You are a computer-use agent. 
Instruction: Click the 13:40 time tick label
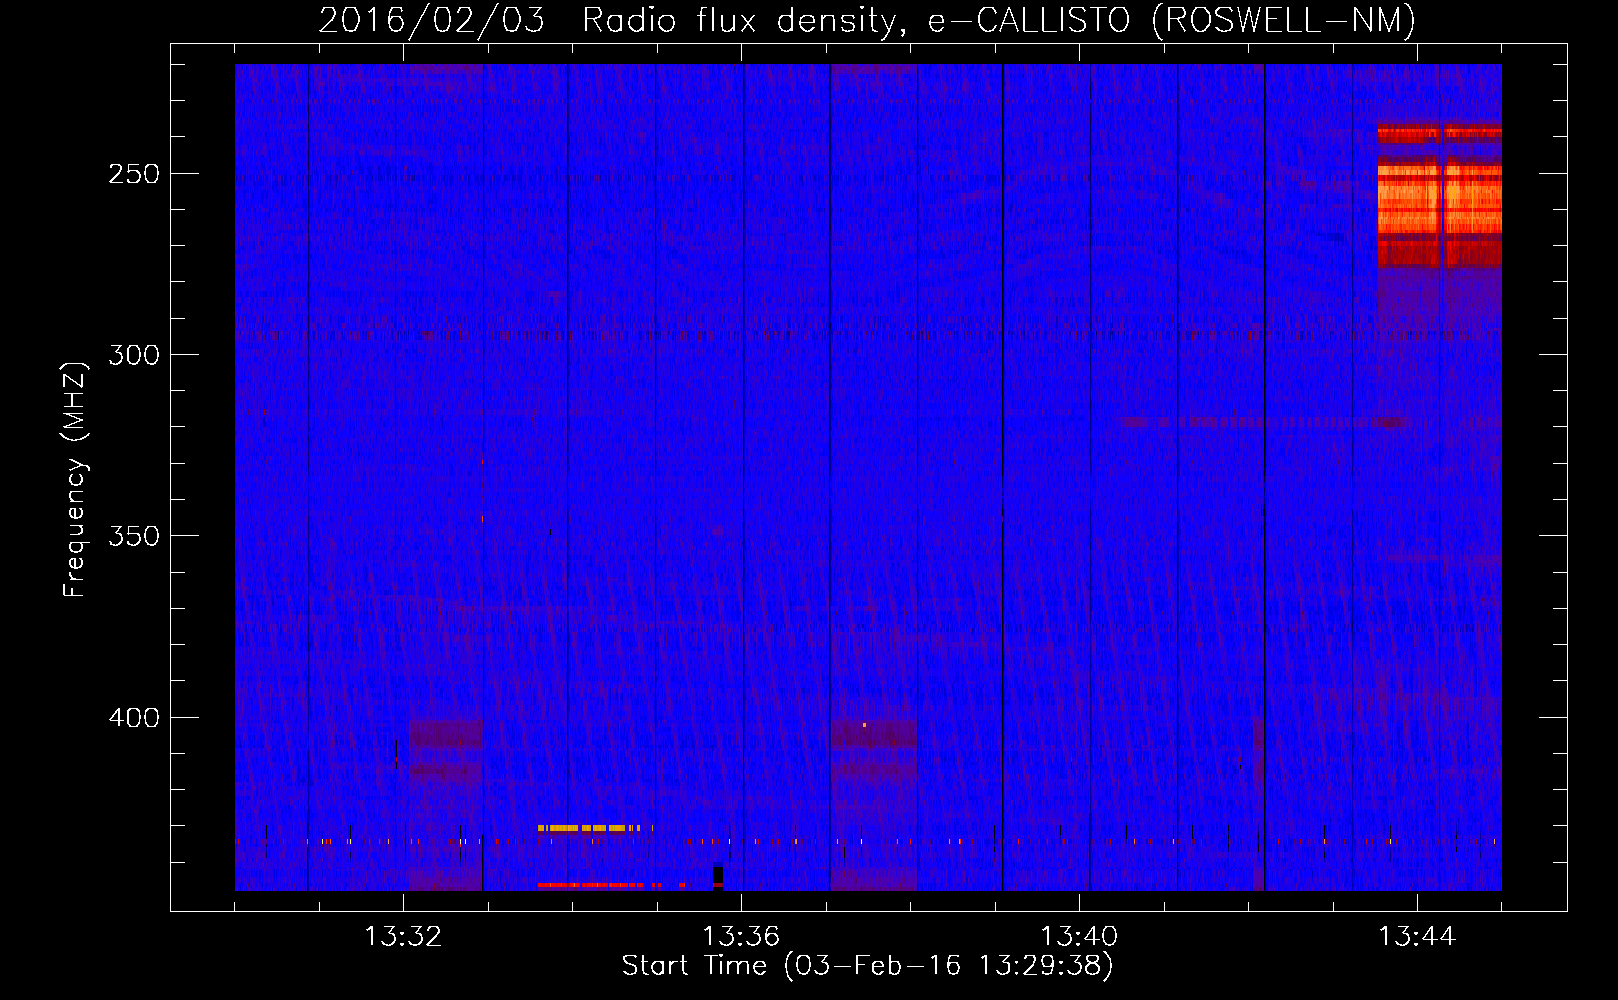[1079, 937]
